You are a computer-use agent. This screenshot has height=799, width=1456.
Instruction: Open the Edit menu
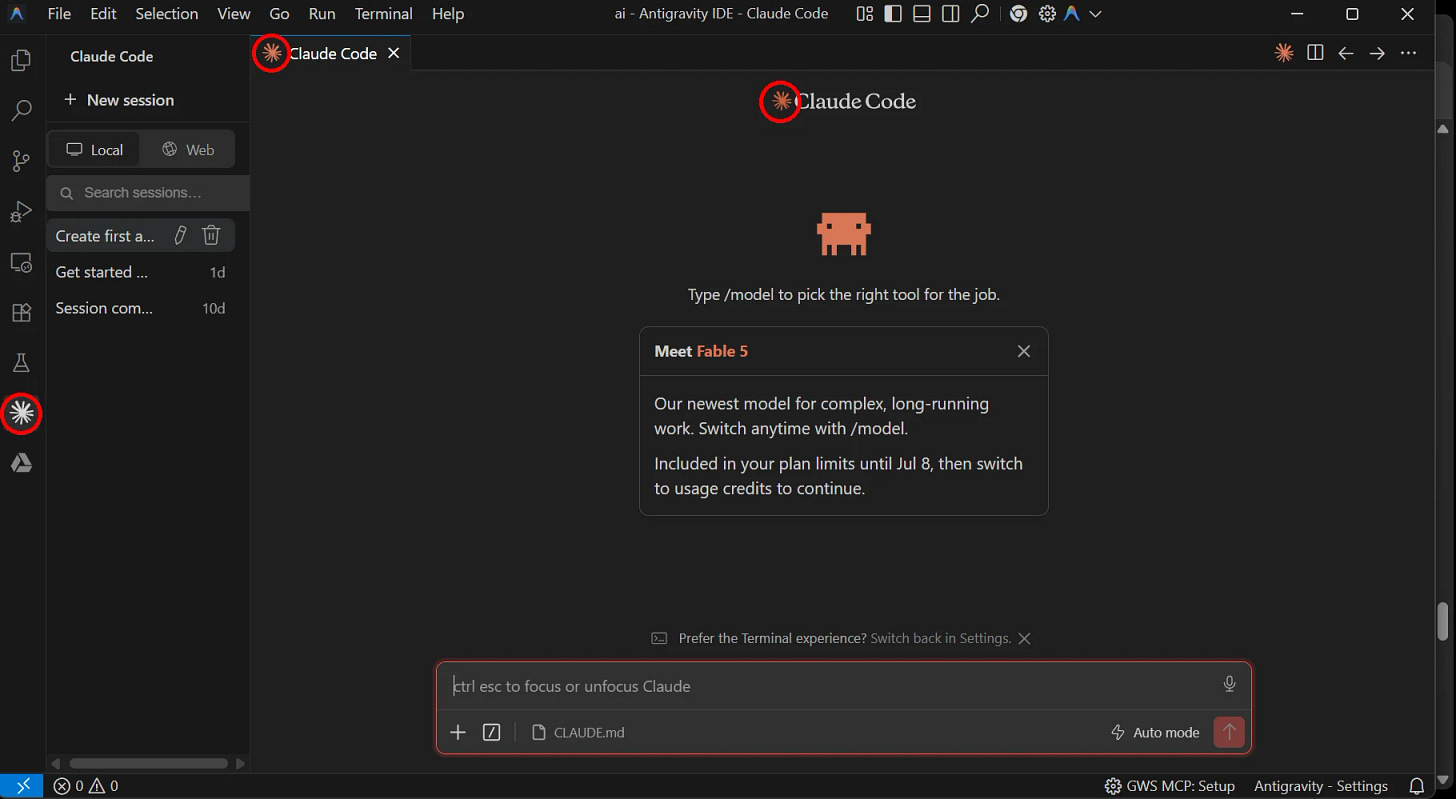click(x=103, y=14)
